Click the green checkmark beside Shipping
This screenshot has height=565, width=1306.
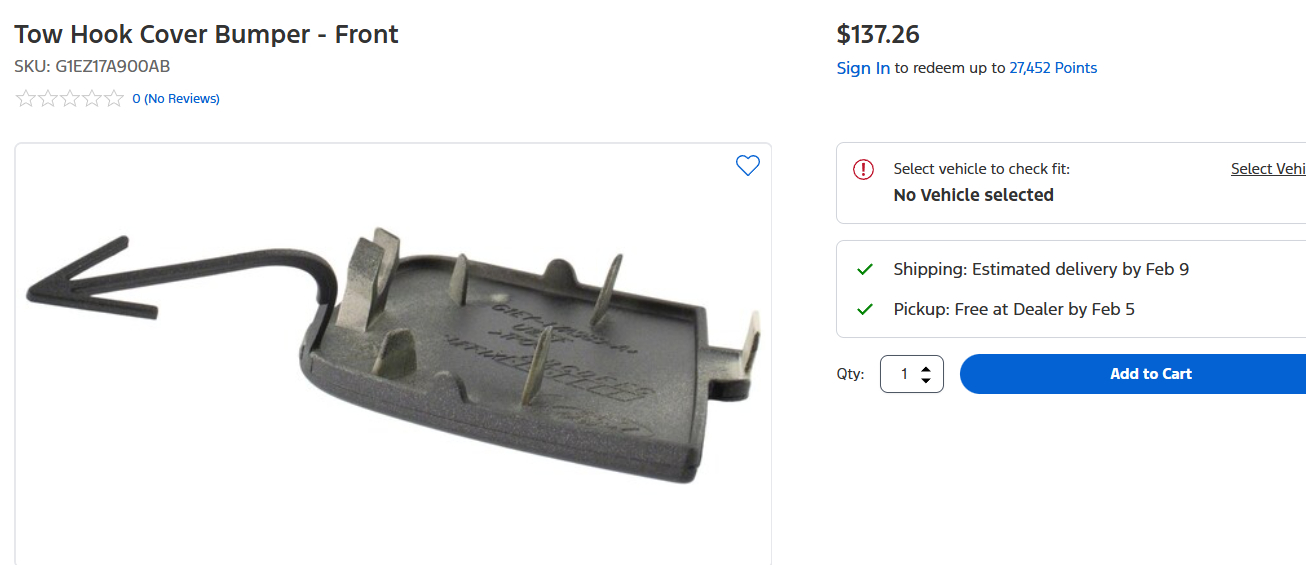click(x=865, y=270)
